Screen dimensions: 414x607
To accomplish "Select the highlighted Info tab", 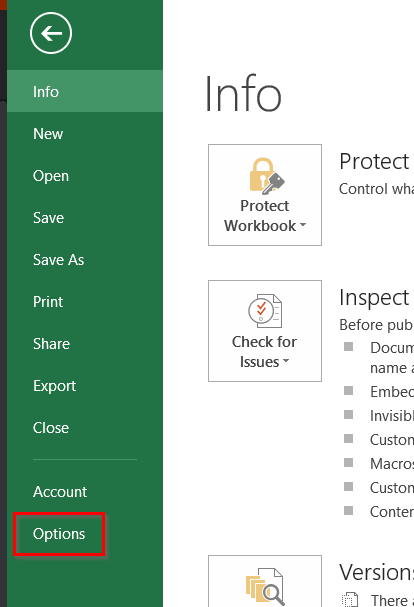I will coord(85,92).
